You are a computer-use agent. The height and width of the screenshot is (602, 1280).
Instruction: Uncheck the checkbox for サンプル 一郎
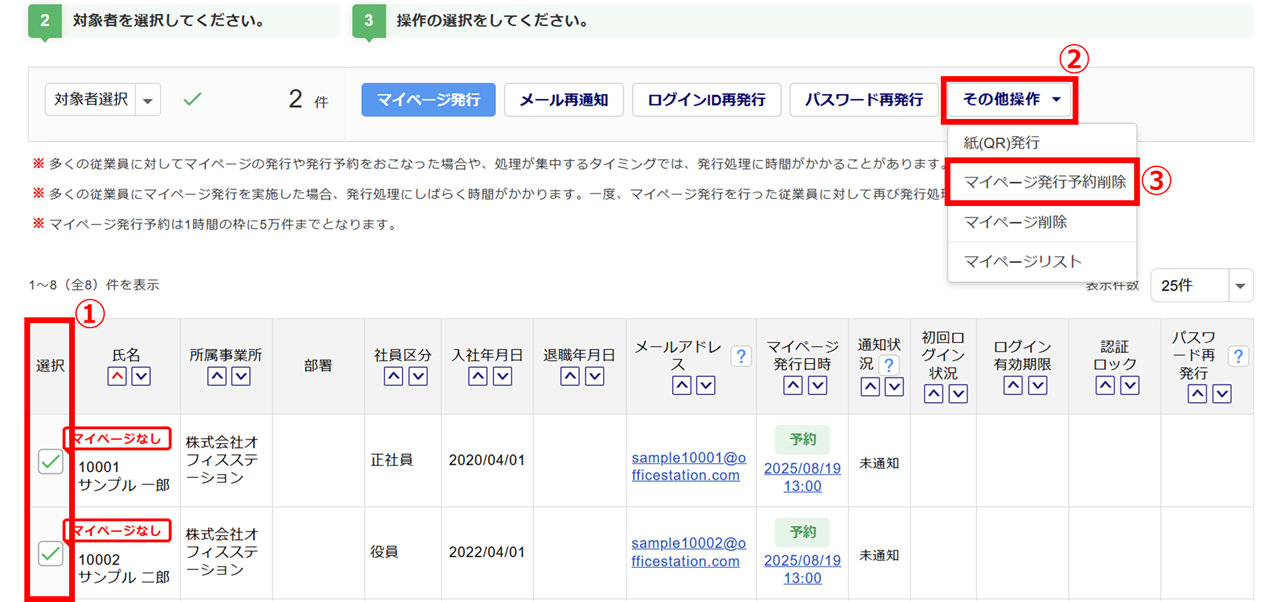pyautogui.click(x=50, y=461)
